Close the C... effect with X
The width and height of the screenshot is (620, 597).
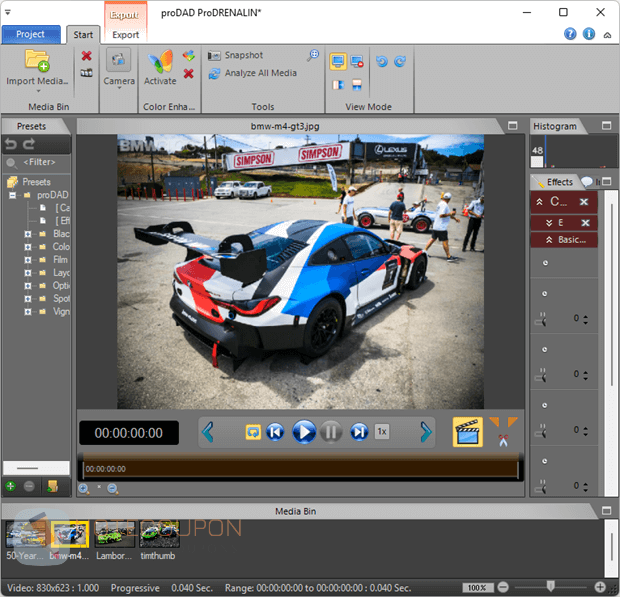[x=584, y=202]
